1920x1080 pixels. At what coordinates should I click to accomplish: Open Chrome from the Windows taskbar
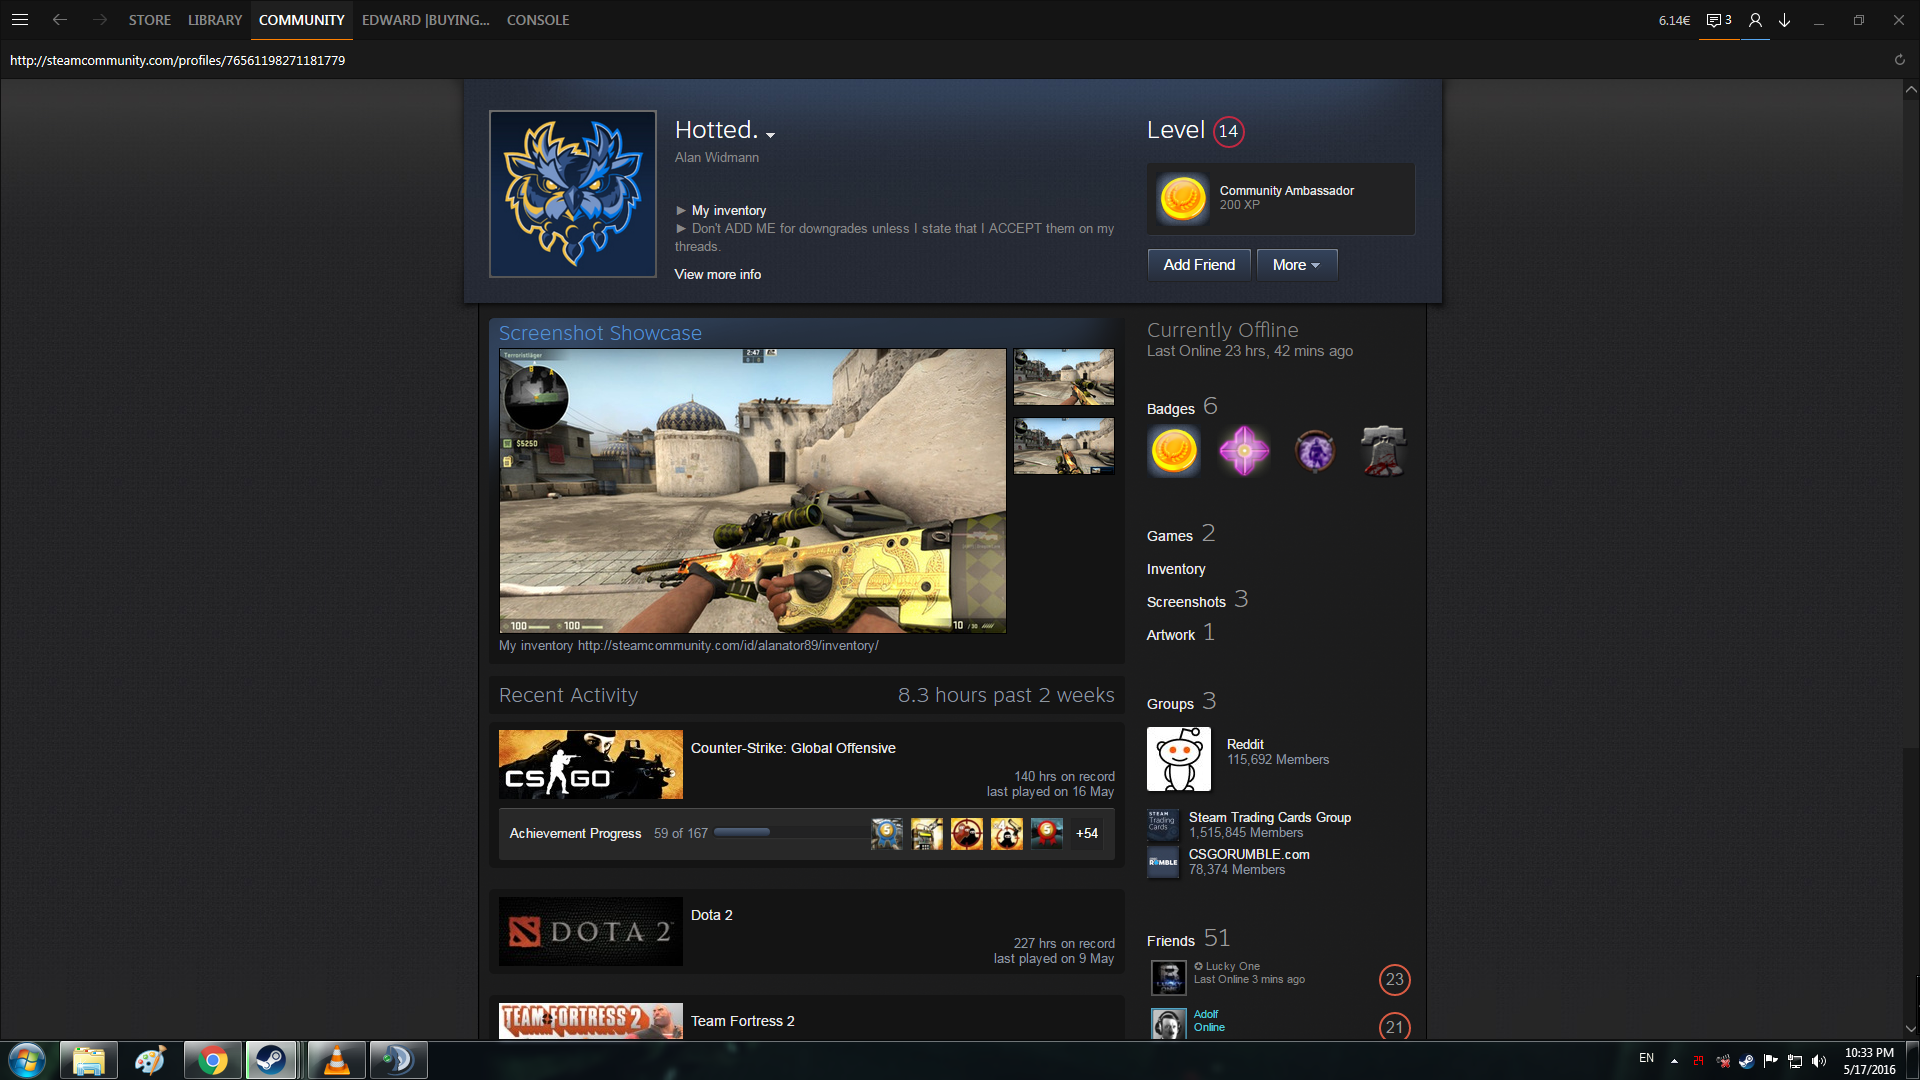(x=212, y=1060)
